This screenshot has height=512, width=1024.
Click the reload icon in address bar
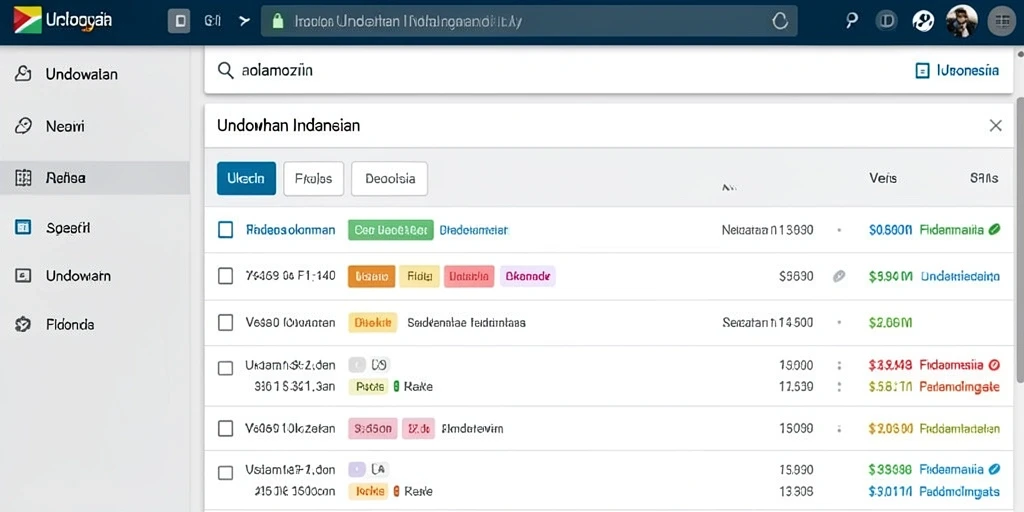coord(780,22)
